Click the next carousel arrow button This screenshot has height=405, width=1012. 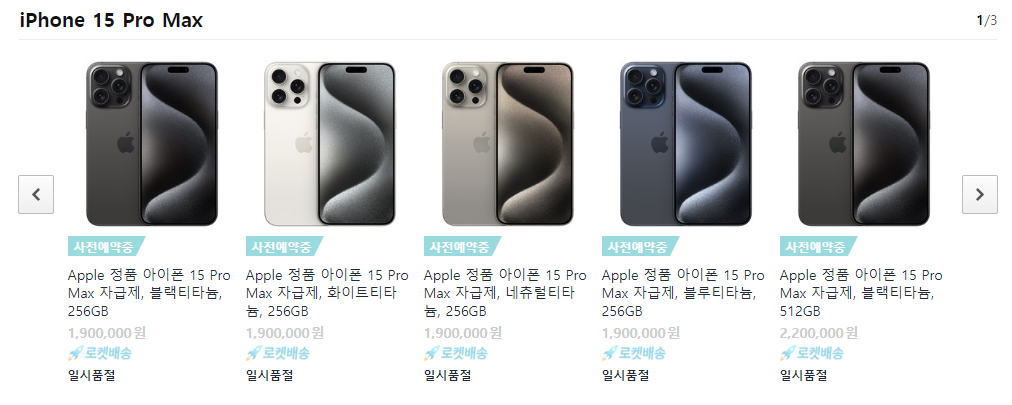point(979,194)
